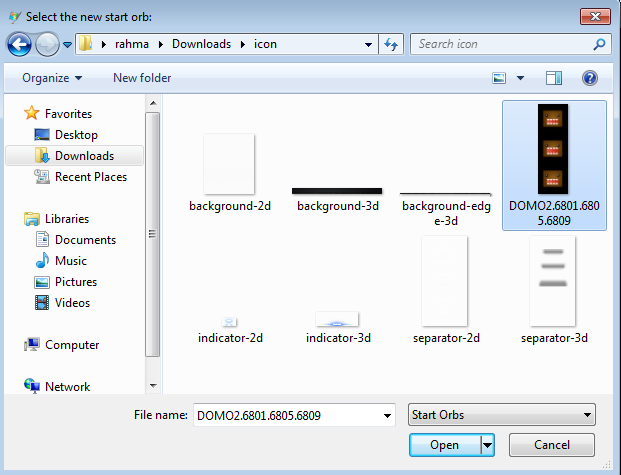Click the Libraries icon
This screenshot has height=475, width=621.
(x=32, y=219)
